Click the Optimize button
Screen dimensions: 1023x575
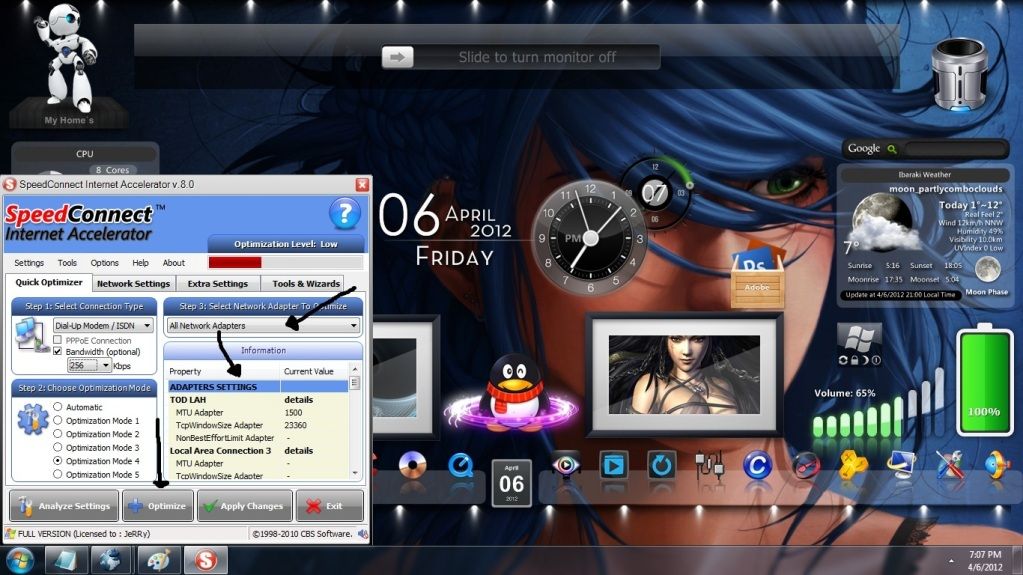coord(158,506)
